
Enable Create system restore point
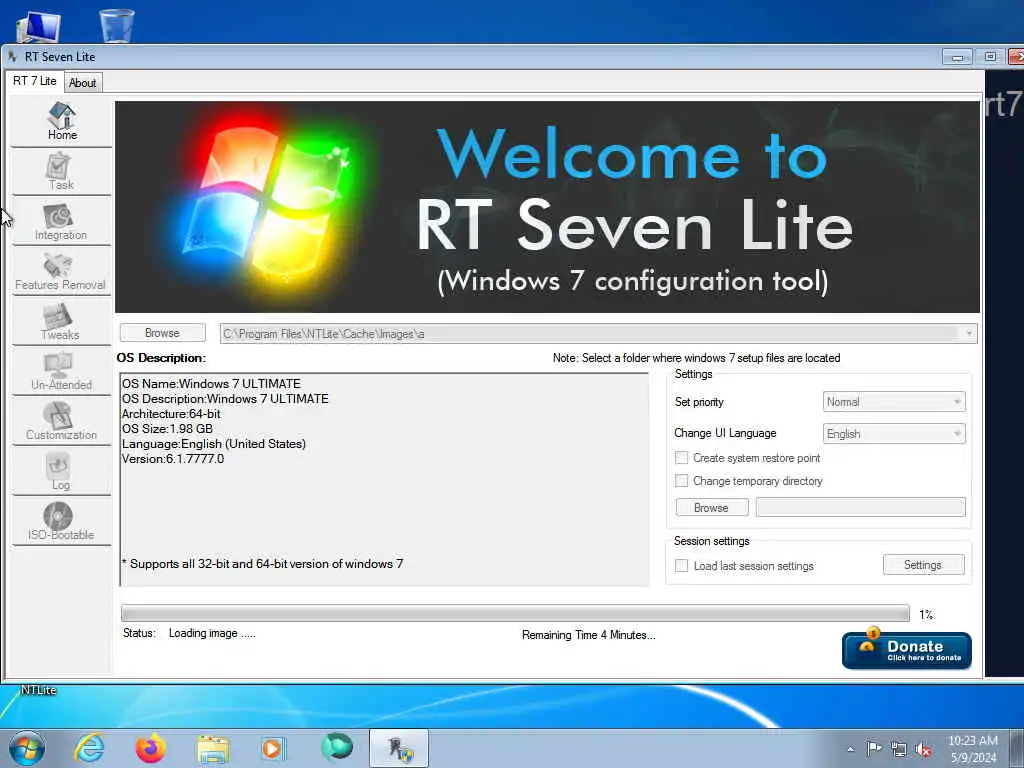click(x=681, y=458)
